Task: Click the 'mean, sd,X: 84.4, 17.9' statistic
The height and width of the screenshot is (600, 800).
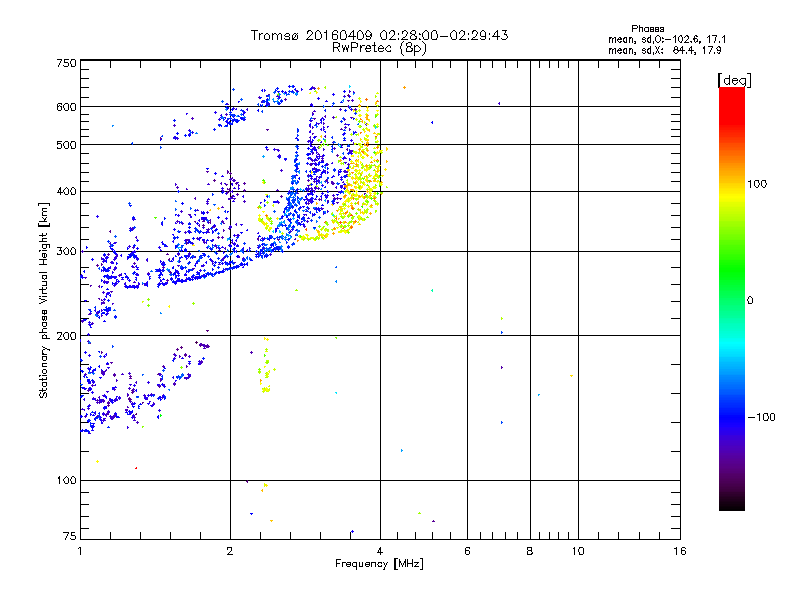Action: click(x=665, y=50)
